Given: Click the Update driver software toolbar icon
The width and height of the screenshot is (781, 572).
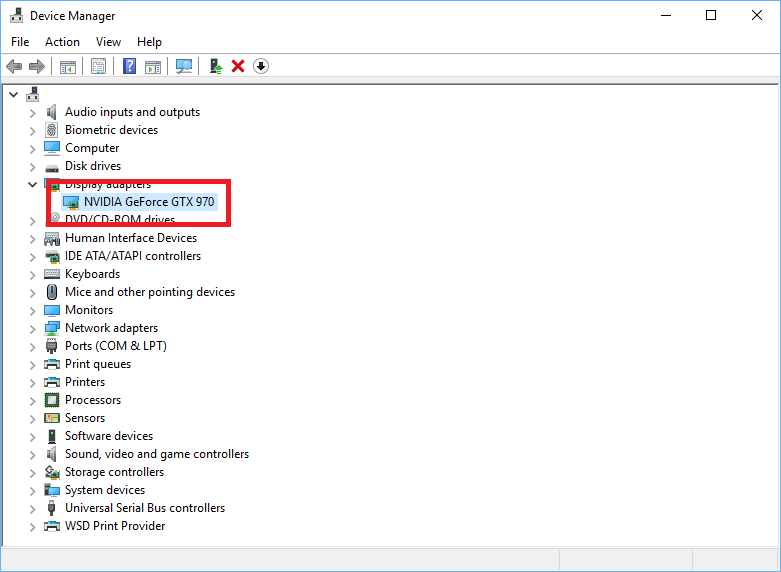Looking at the screenshot, I should [x=215, y=66].
